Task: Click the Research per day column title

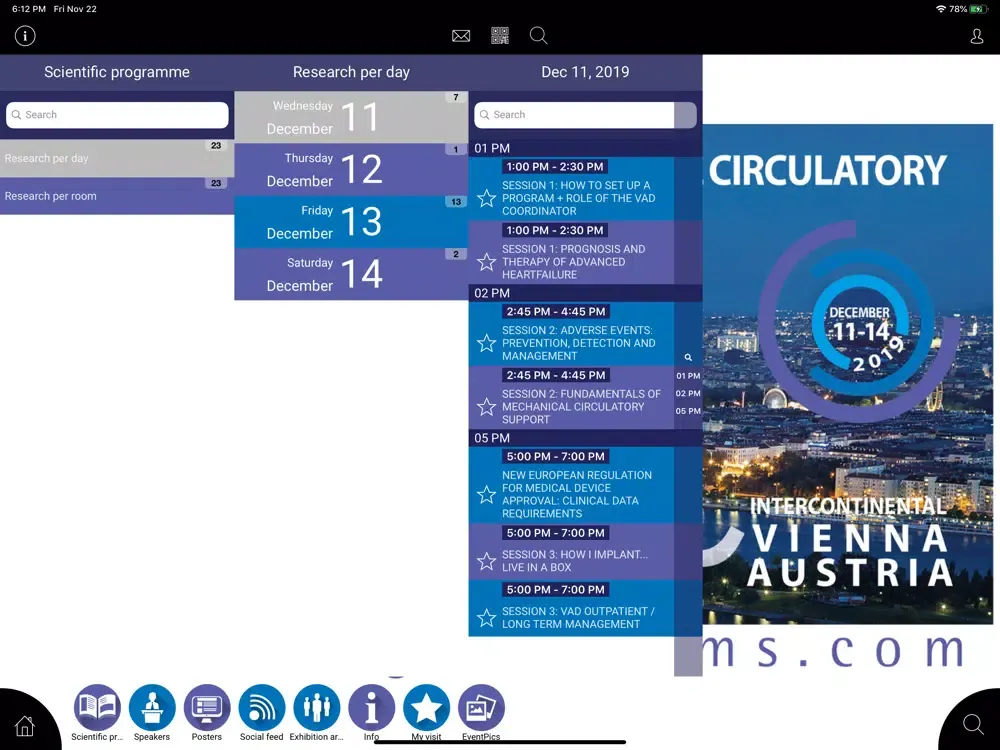Action: [x=351, y=72]
